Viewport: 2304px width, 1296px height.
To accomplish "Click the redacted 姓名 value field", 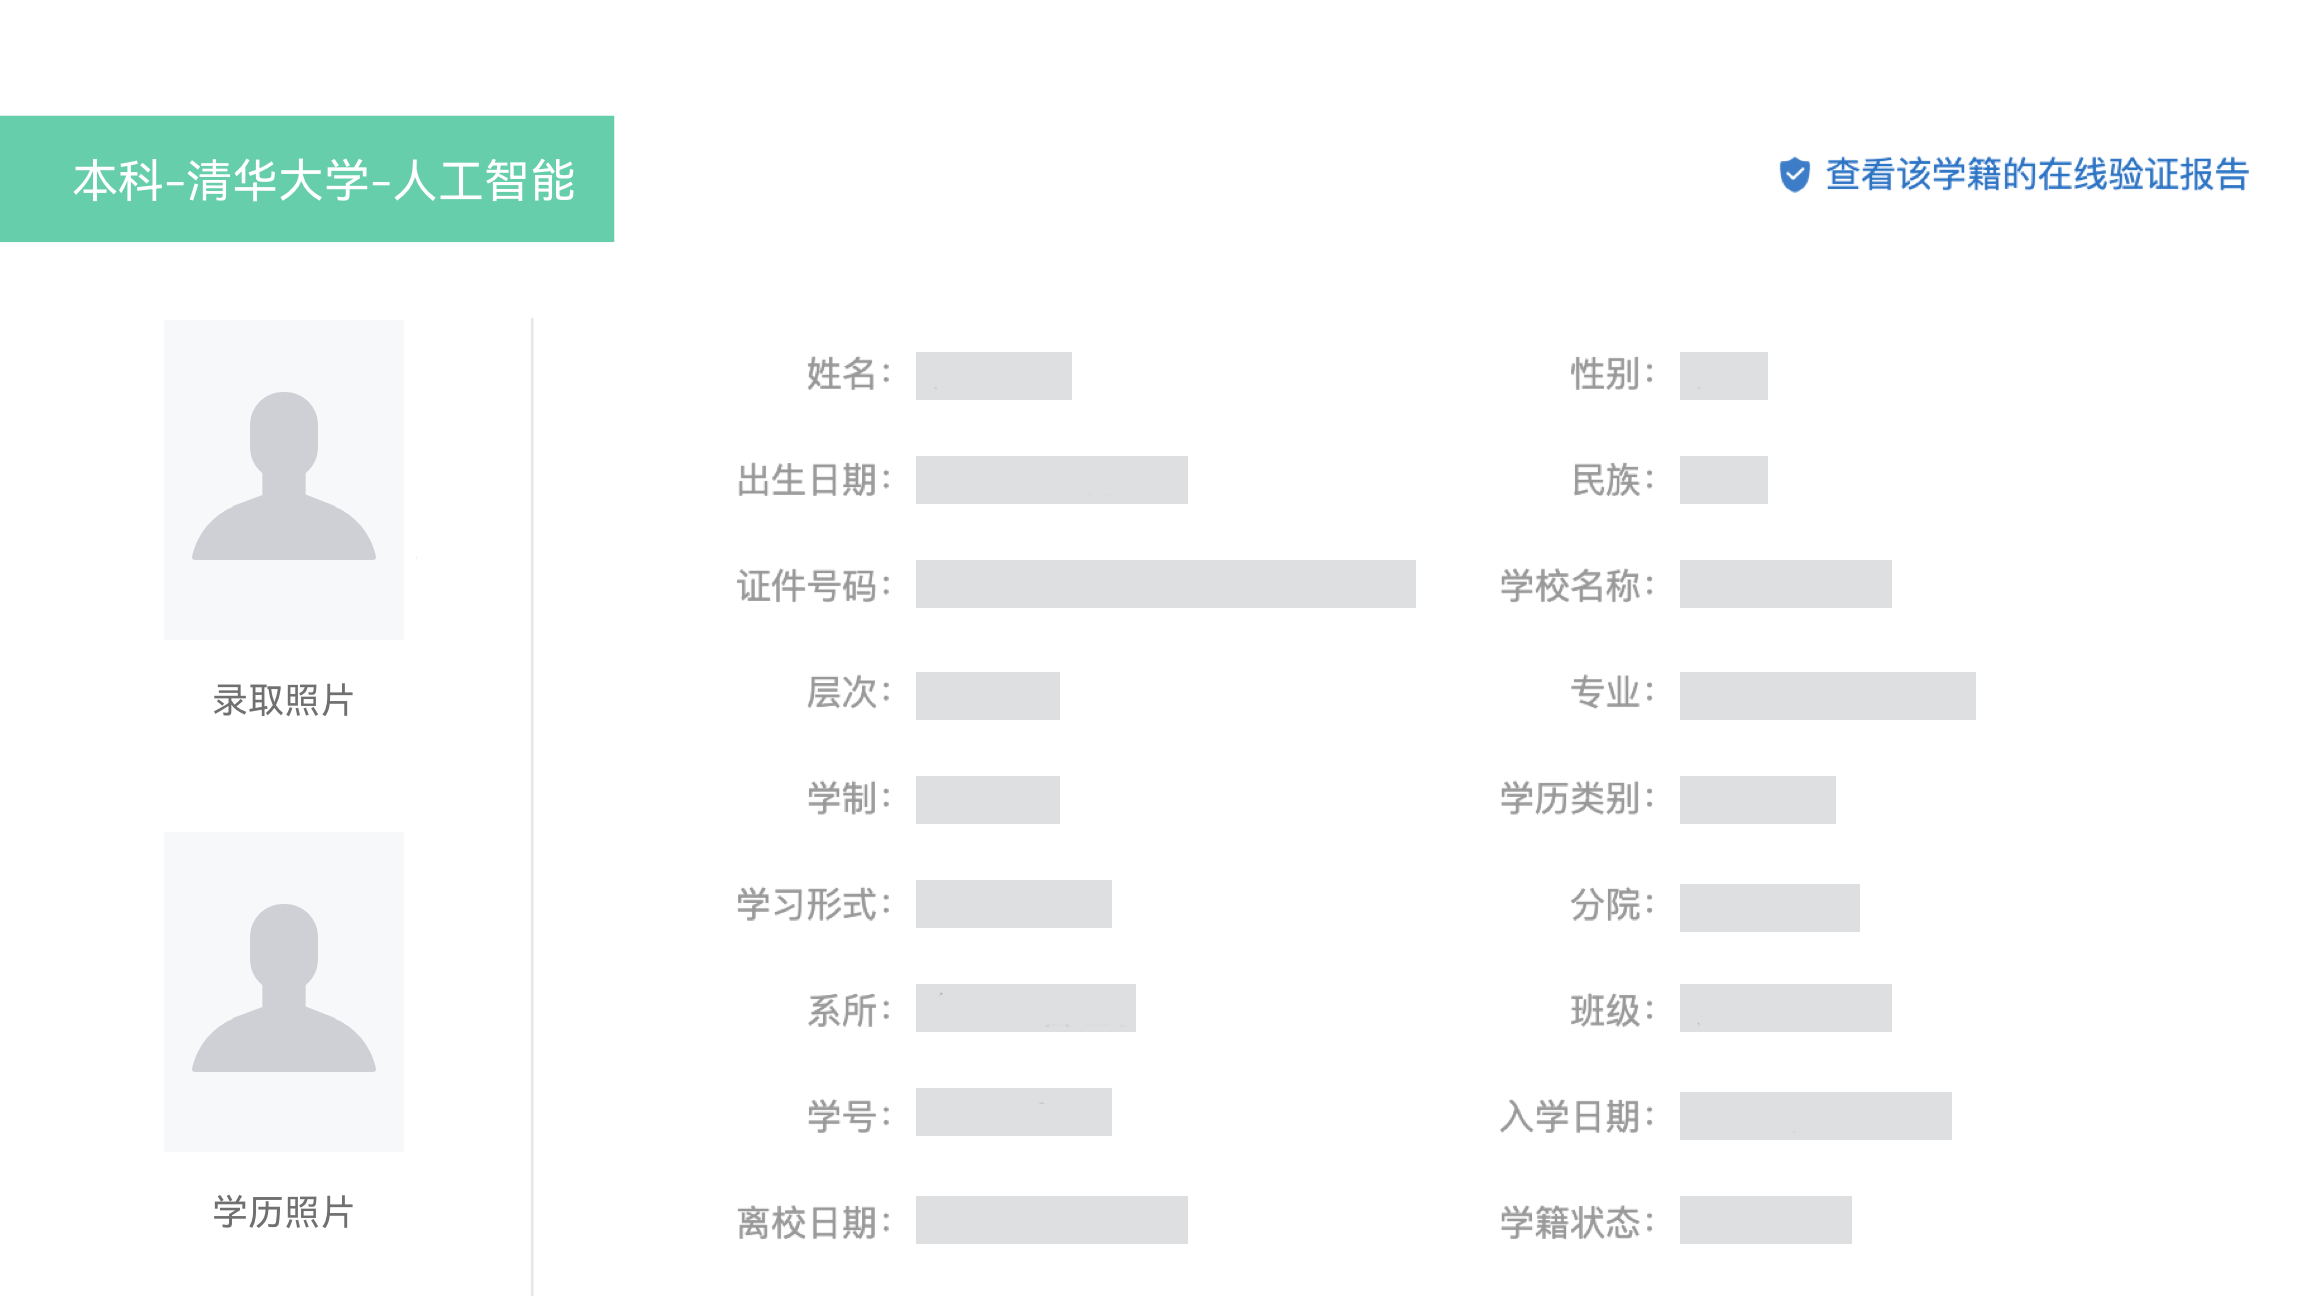I will click(x=993, y=376).
